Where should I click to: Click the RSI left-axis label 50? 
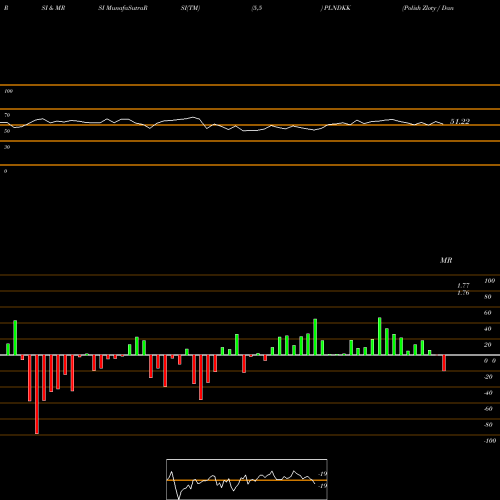[x=7, y=131]
